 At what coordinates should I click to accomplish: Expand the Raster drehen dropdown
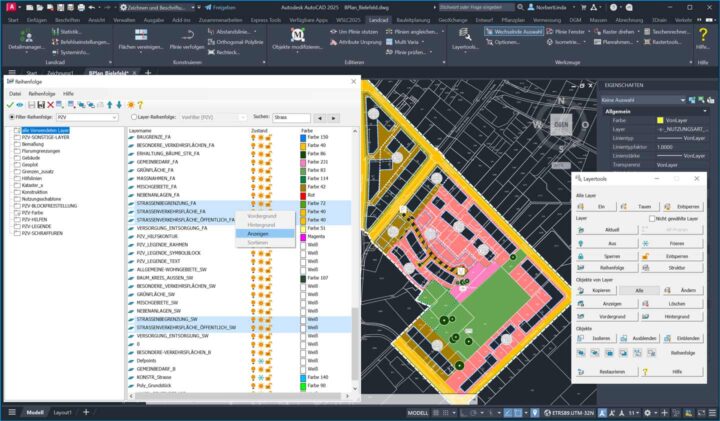tap(637, 32)
